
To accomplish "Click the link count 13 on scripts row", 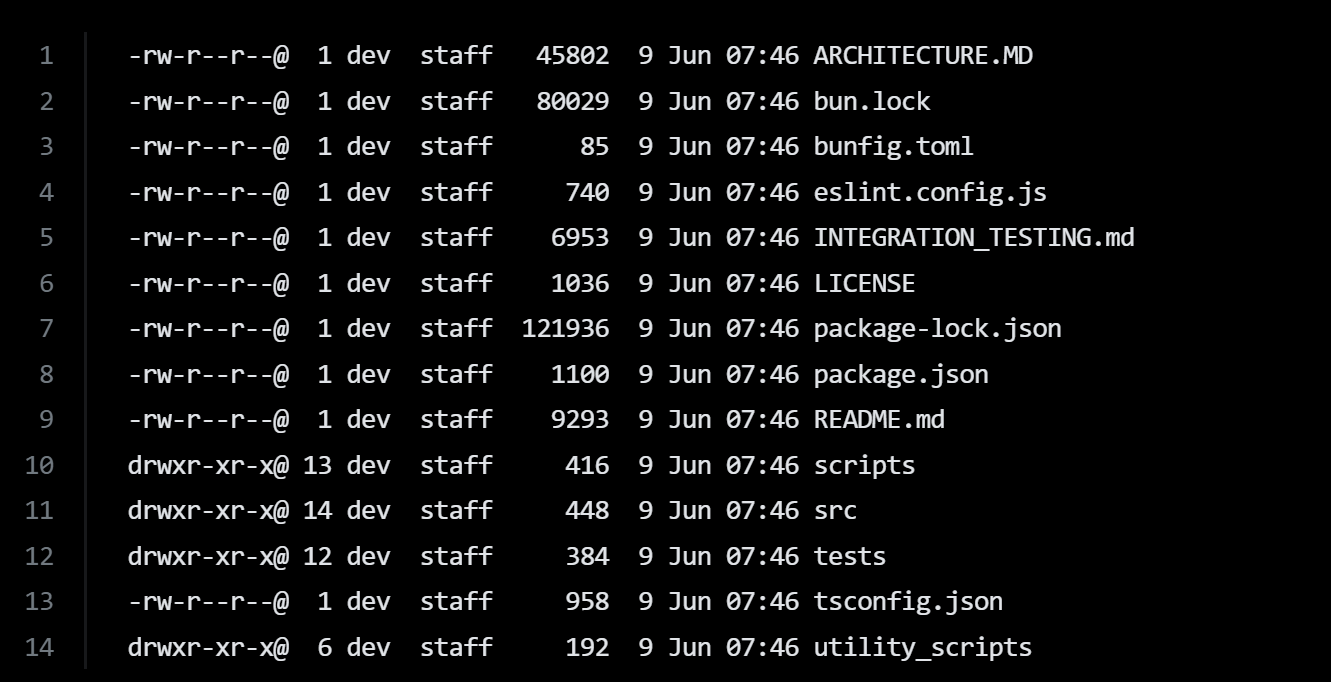I will coord(317,465).
